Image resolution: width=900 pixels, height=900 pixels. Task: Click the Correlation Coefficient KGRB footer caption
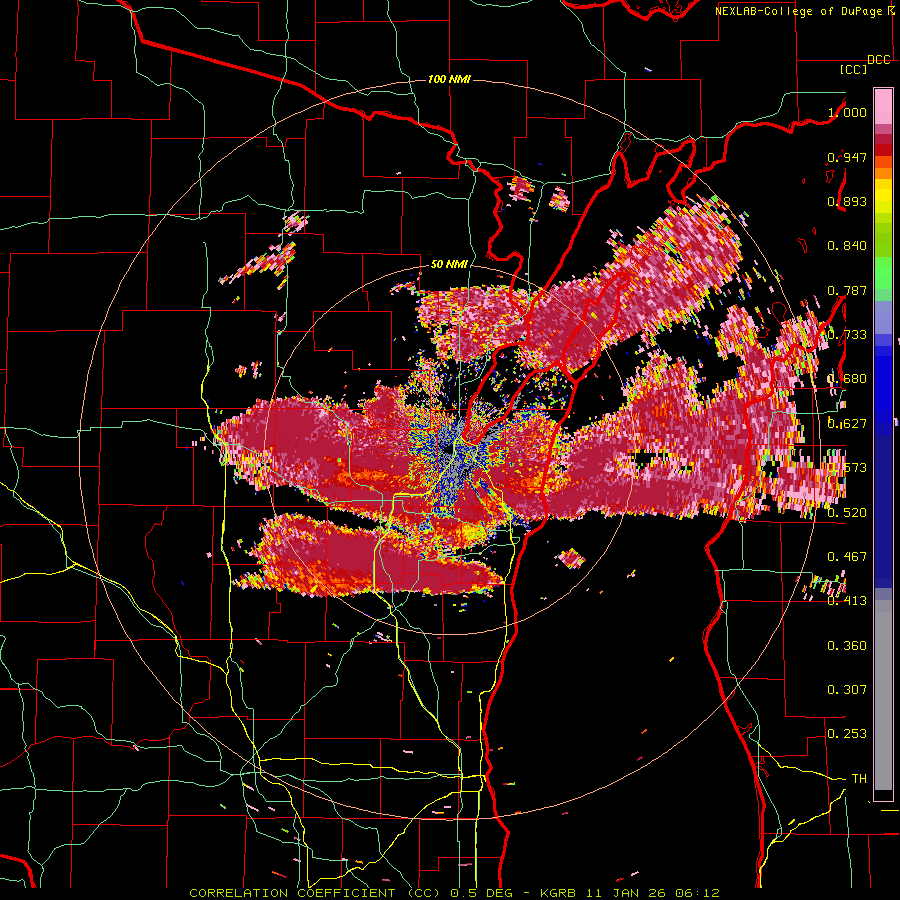tap(455, 893)
